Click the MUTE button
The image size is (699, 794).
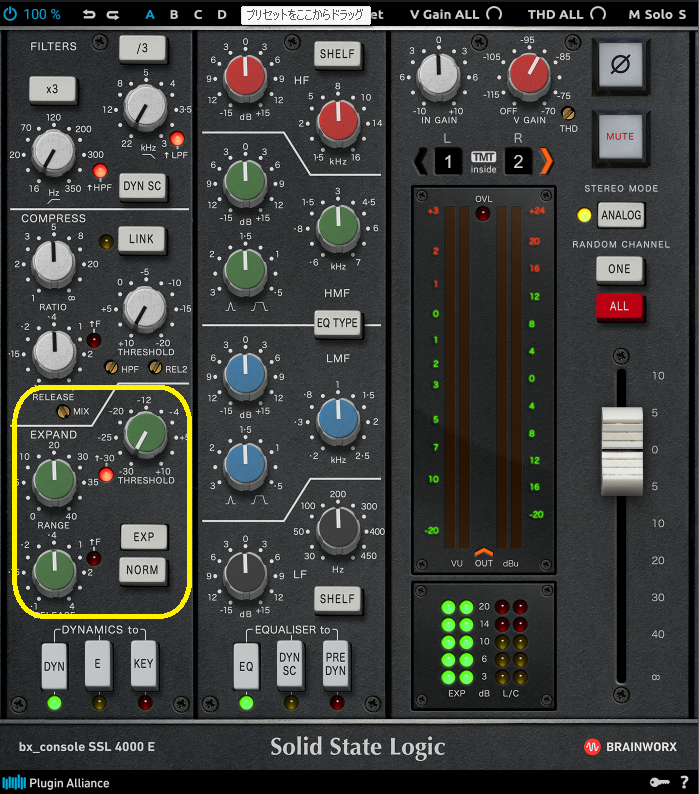tap(620, 137)
